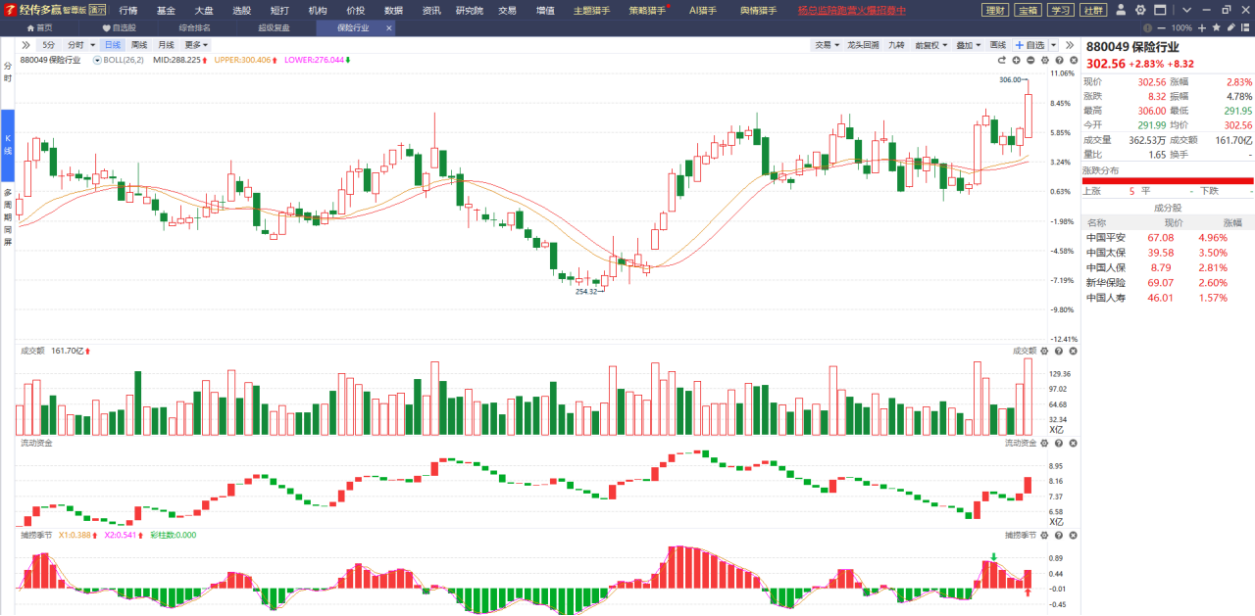Open 成交额 panel settings gear

[1044, 351]
